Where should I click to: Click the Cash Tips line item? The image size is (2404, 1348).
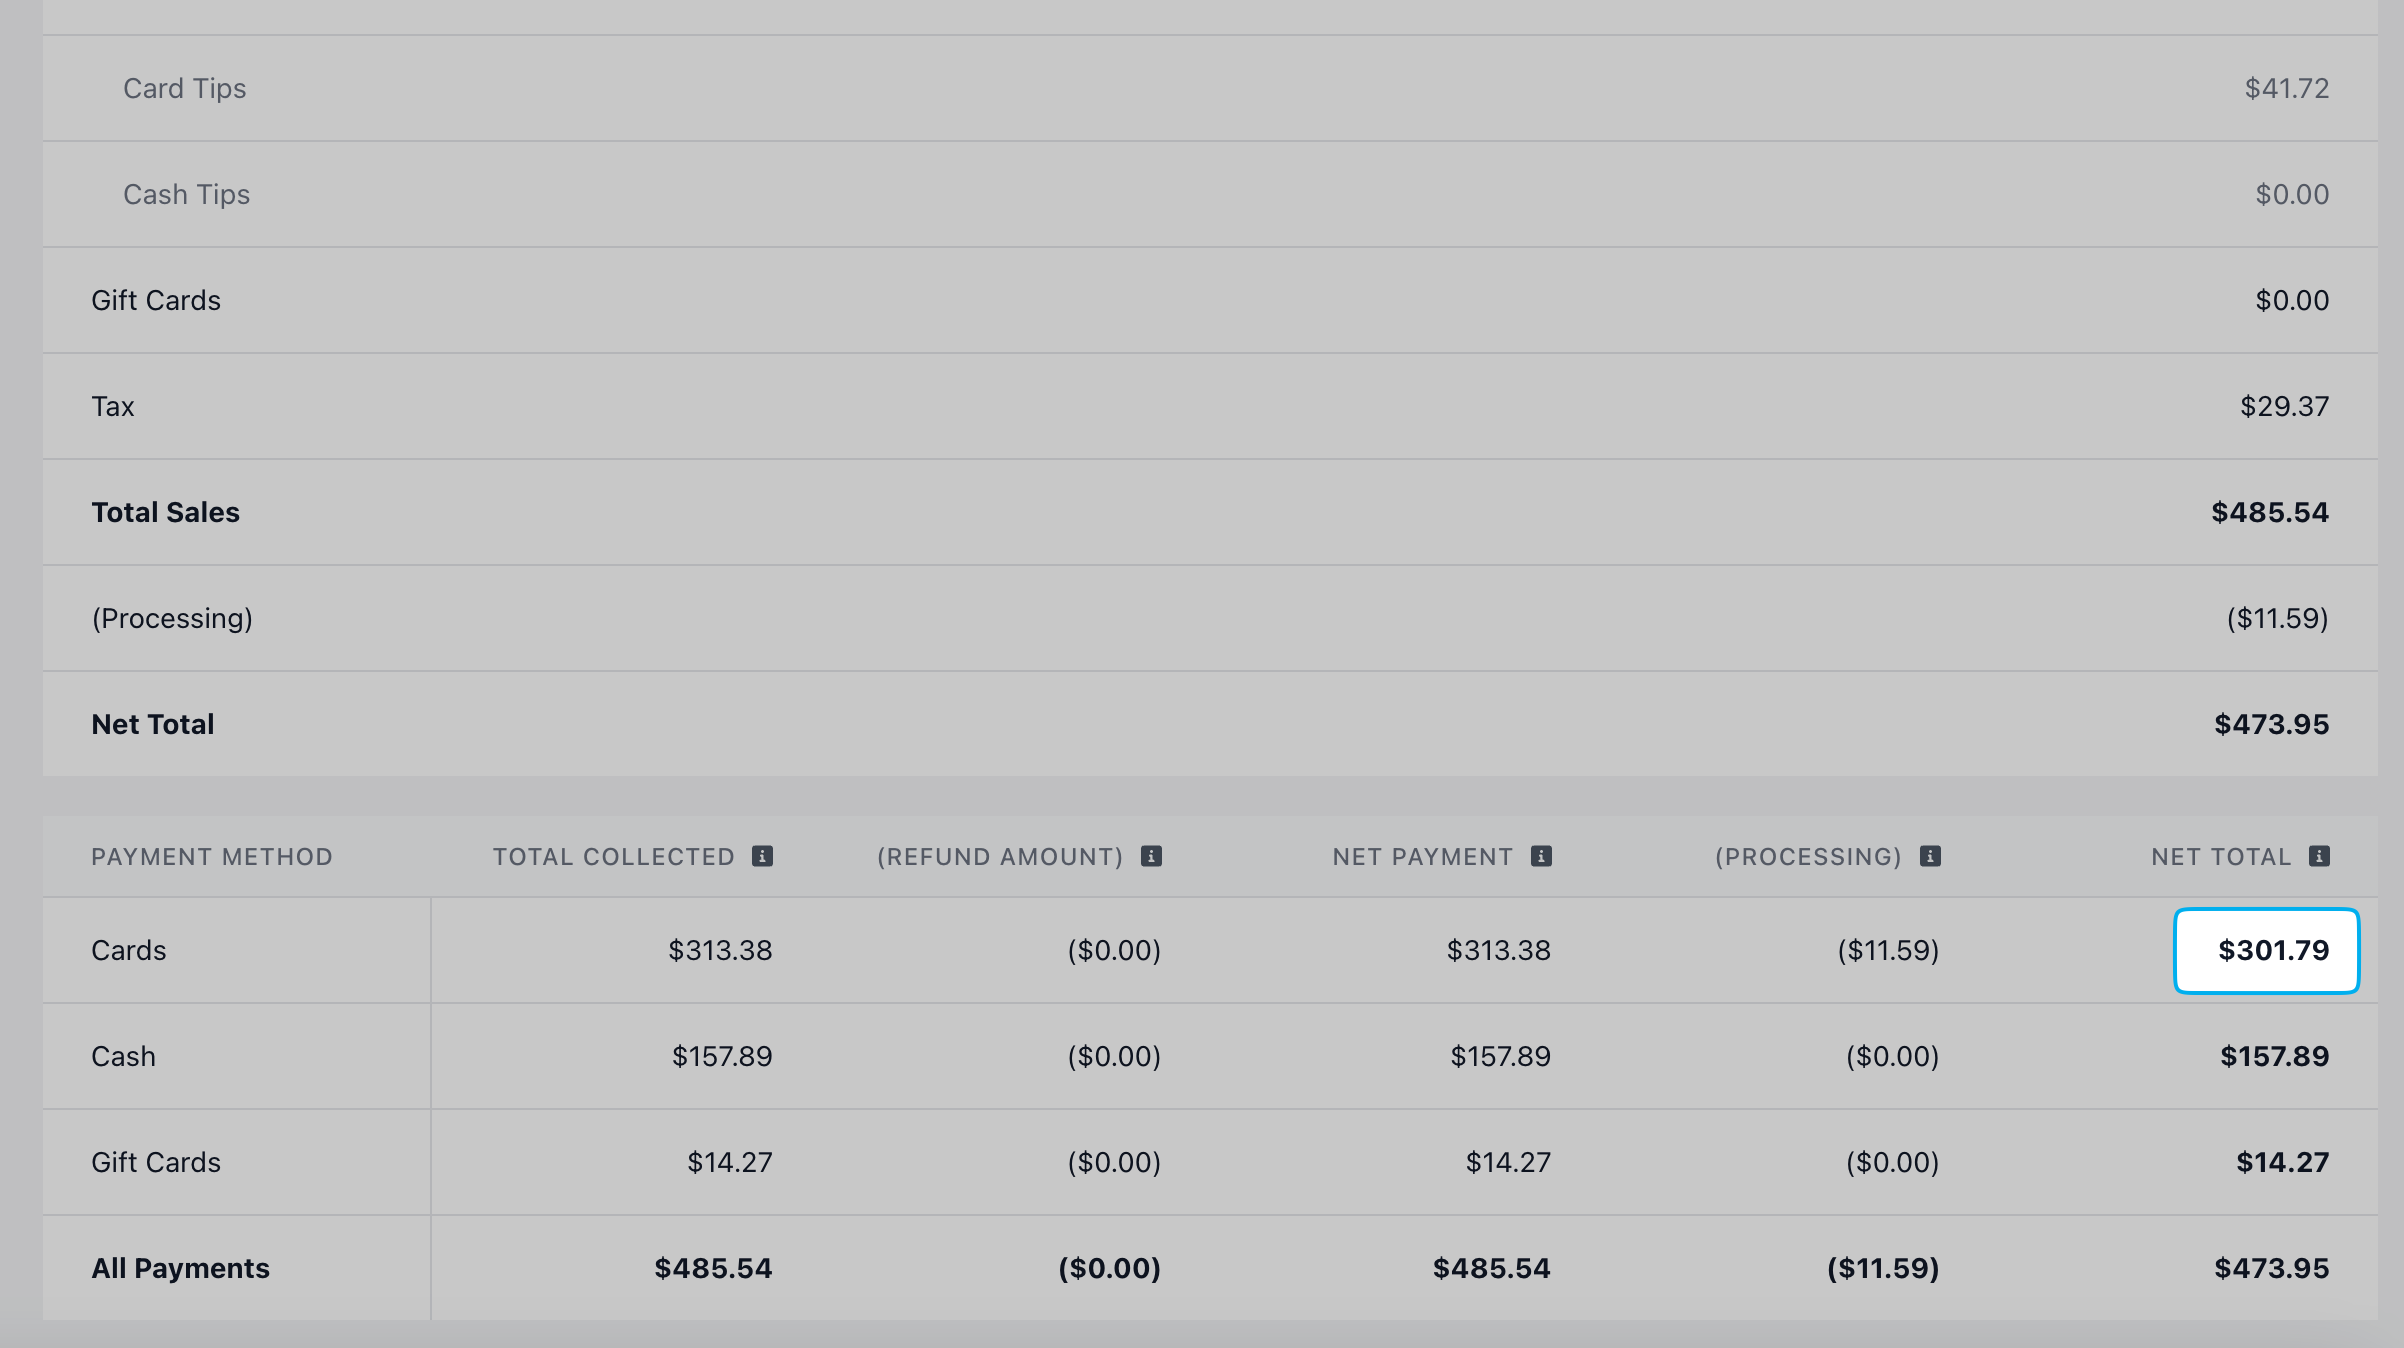[x=1210, y=194]
